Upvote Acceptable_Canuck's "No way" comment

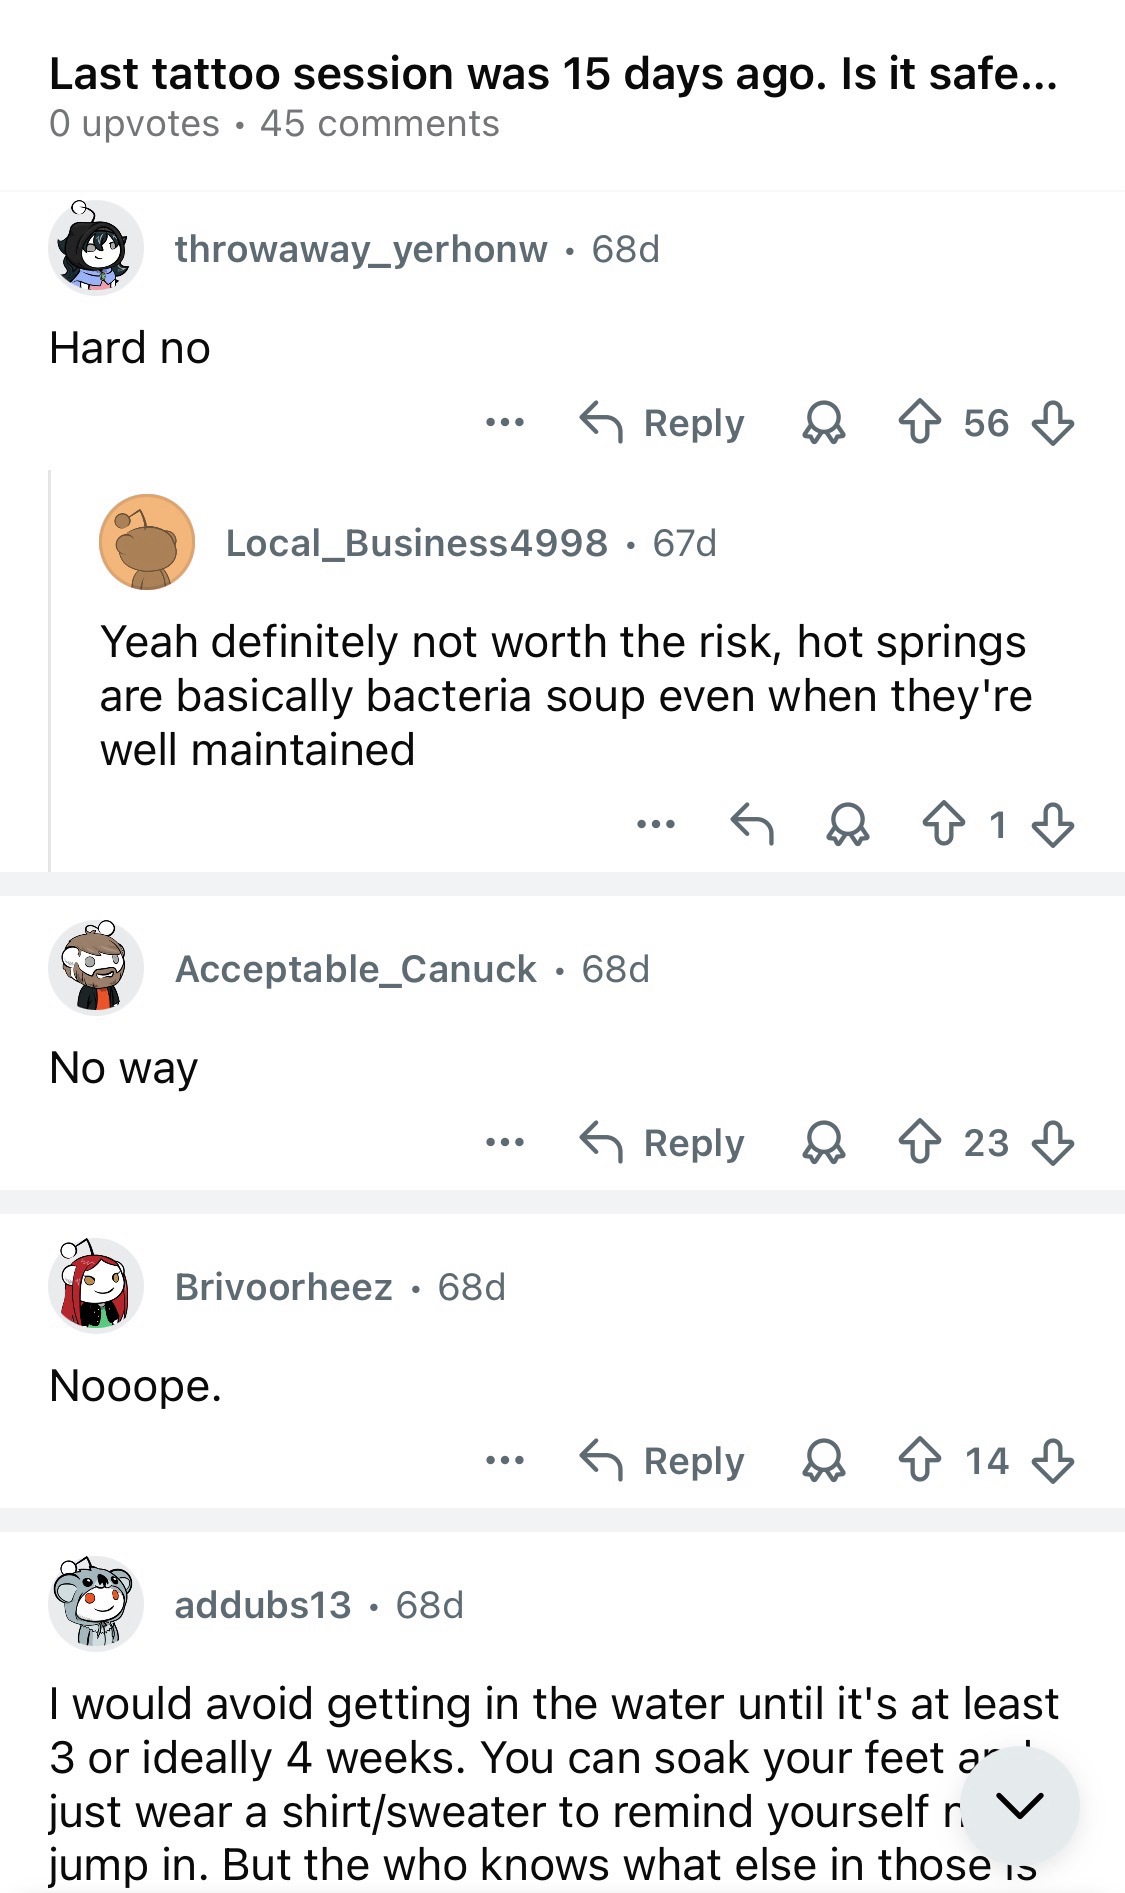tap(919, 1142)
